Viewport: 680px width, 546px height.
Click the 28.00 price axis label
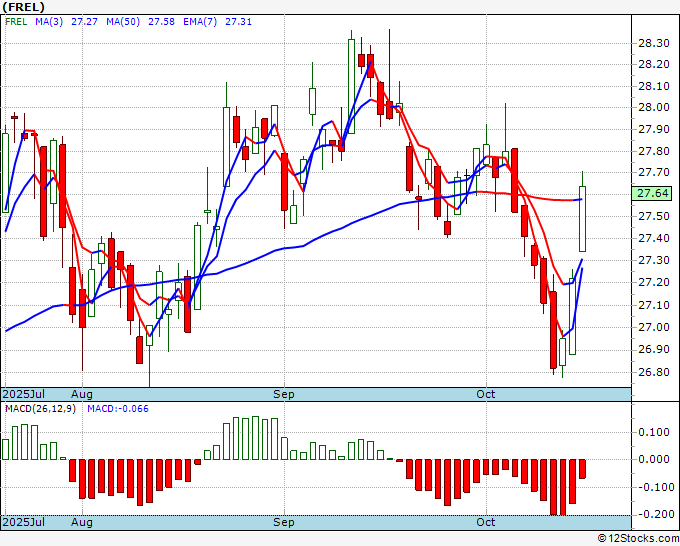(653, 108)
